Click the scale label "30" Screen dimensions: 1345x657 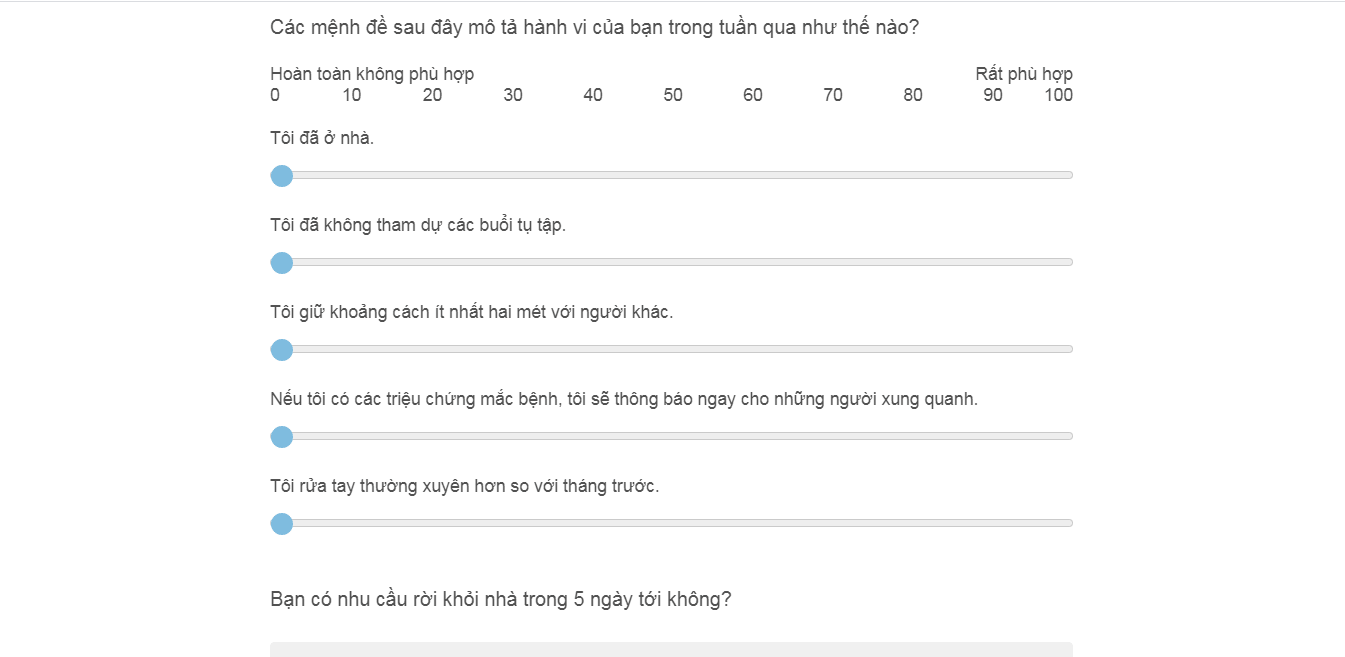pyautogui.click(x=513, y=95)
